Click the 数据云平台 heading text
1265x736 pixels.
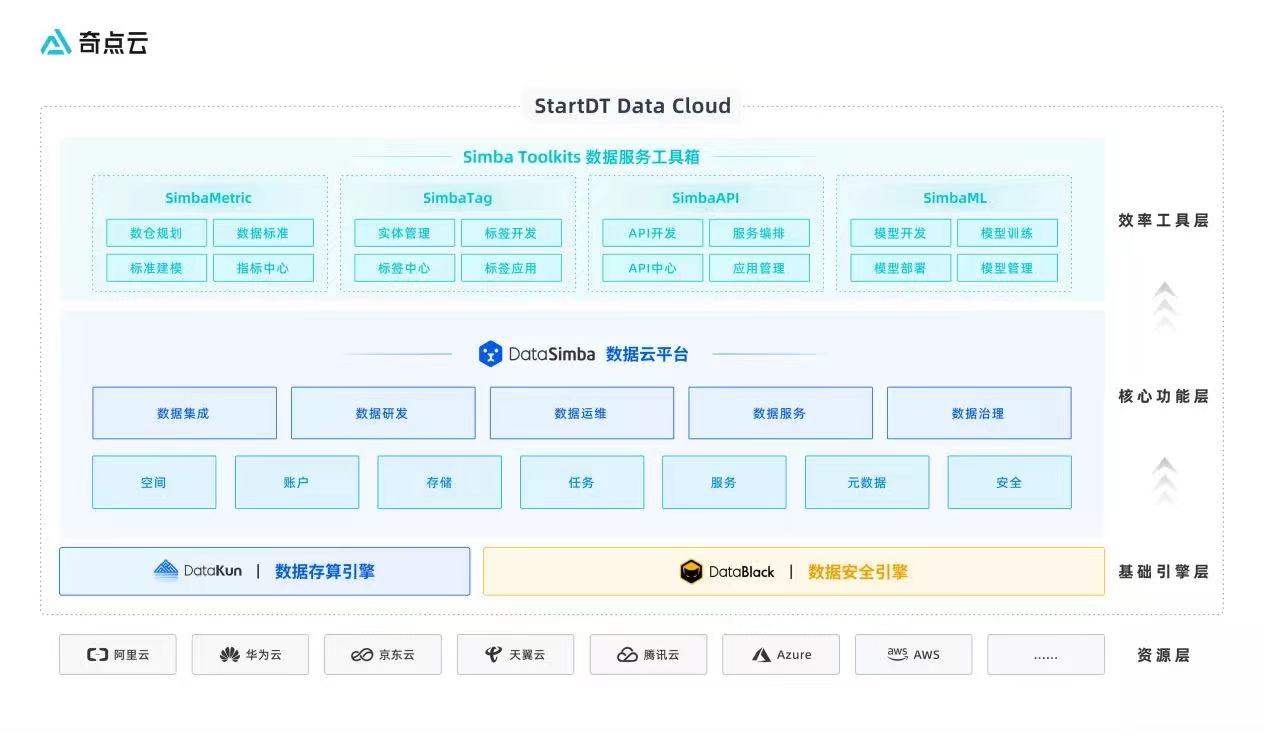point(647,354)
